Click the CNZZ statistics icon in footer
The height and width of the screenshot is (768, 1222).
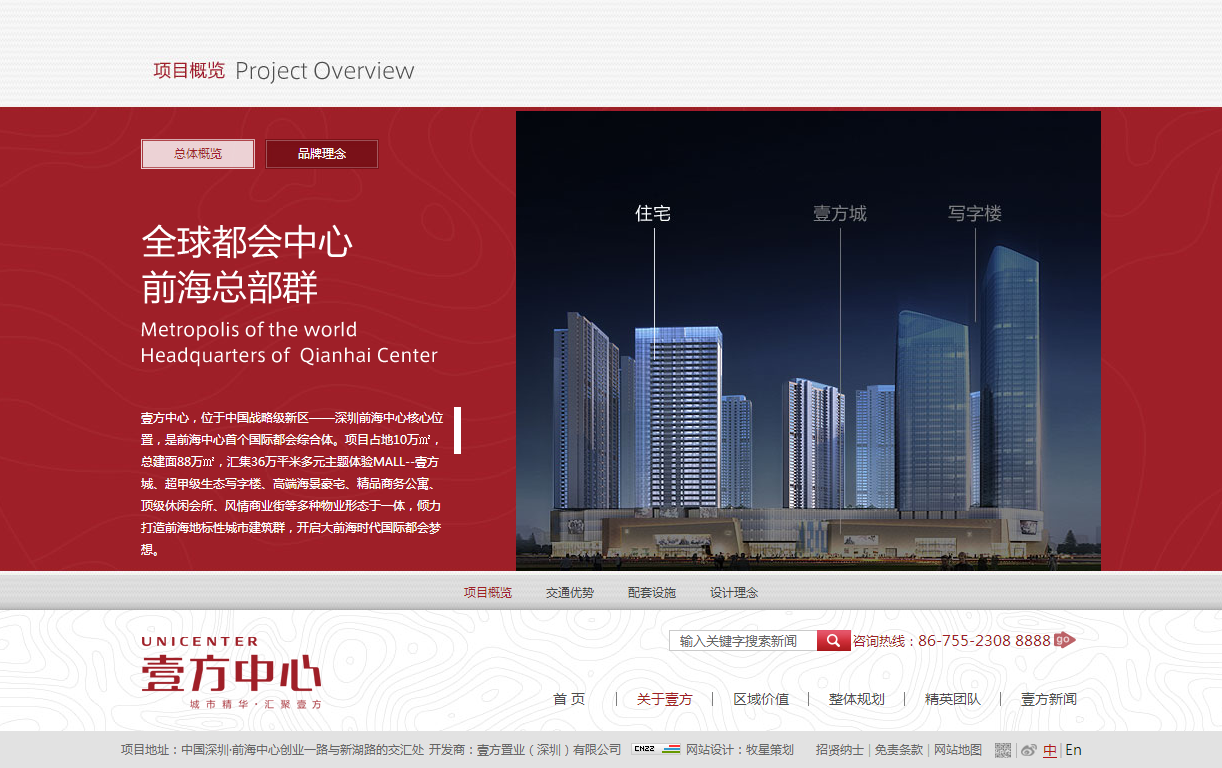pyautogui.click(x=644, y=749)
